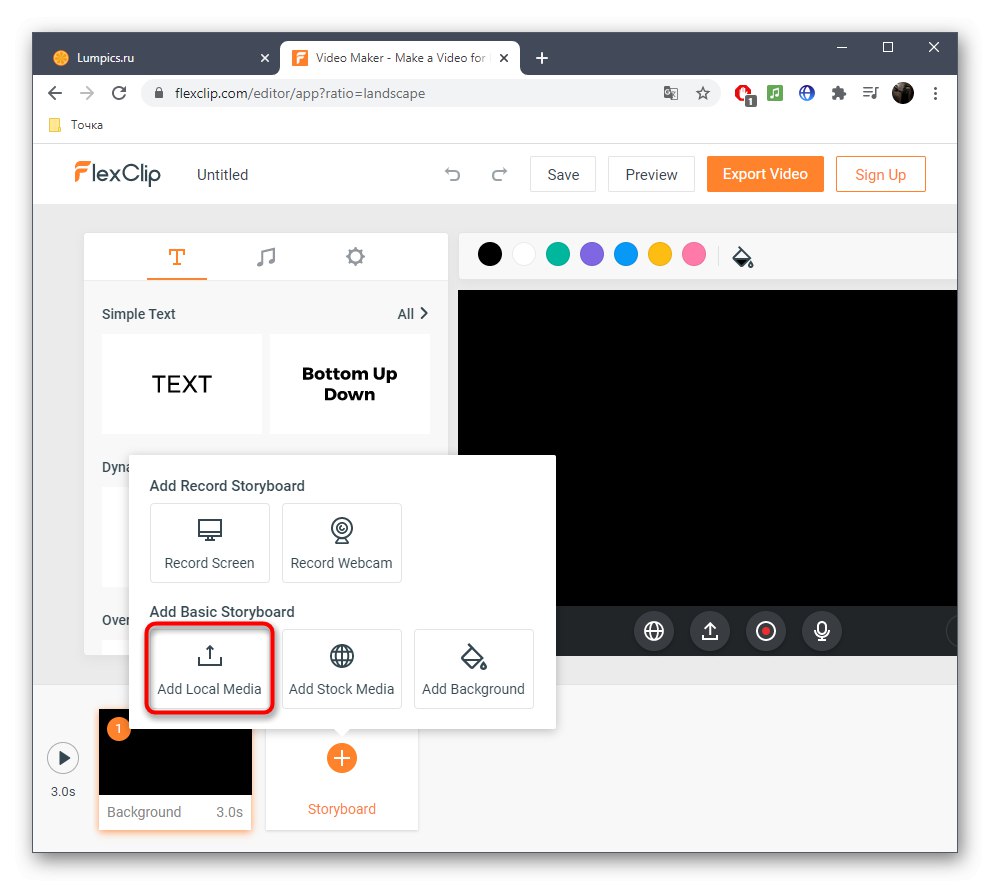Select the Record Webcam option
Image resolution: width=990 pixels, height=885 pixels.
[x=341, y=543]
